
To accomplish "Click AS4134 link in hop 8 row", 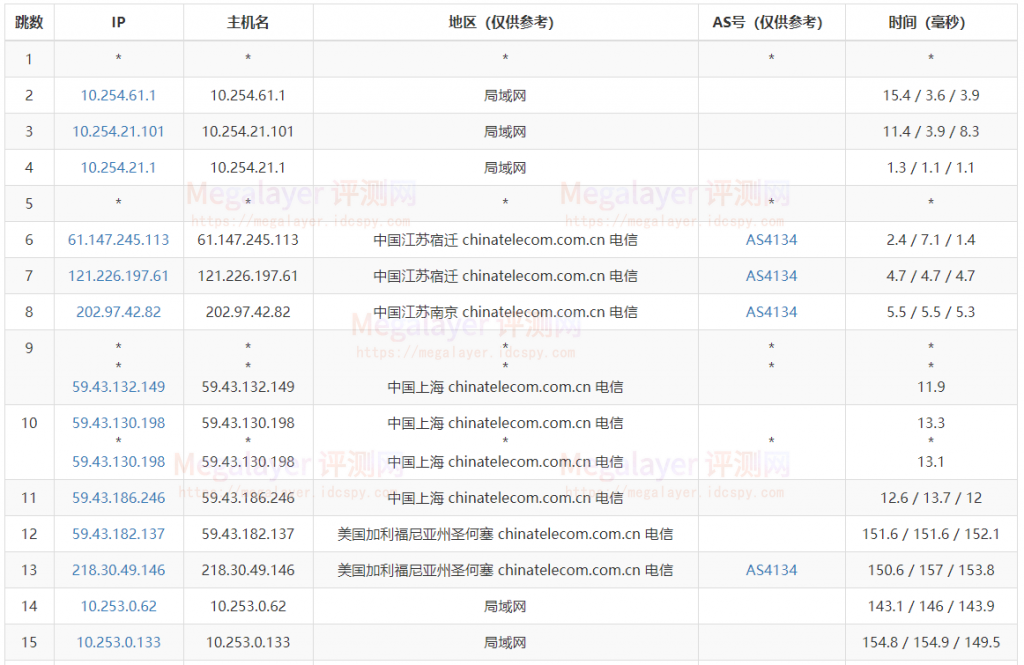I will pos(771,312).
